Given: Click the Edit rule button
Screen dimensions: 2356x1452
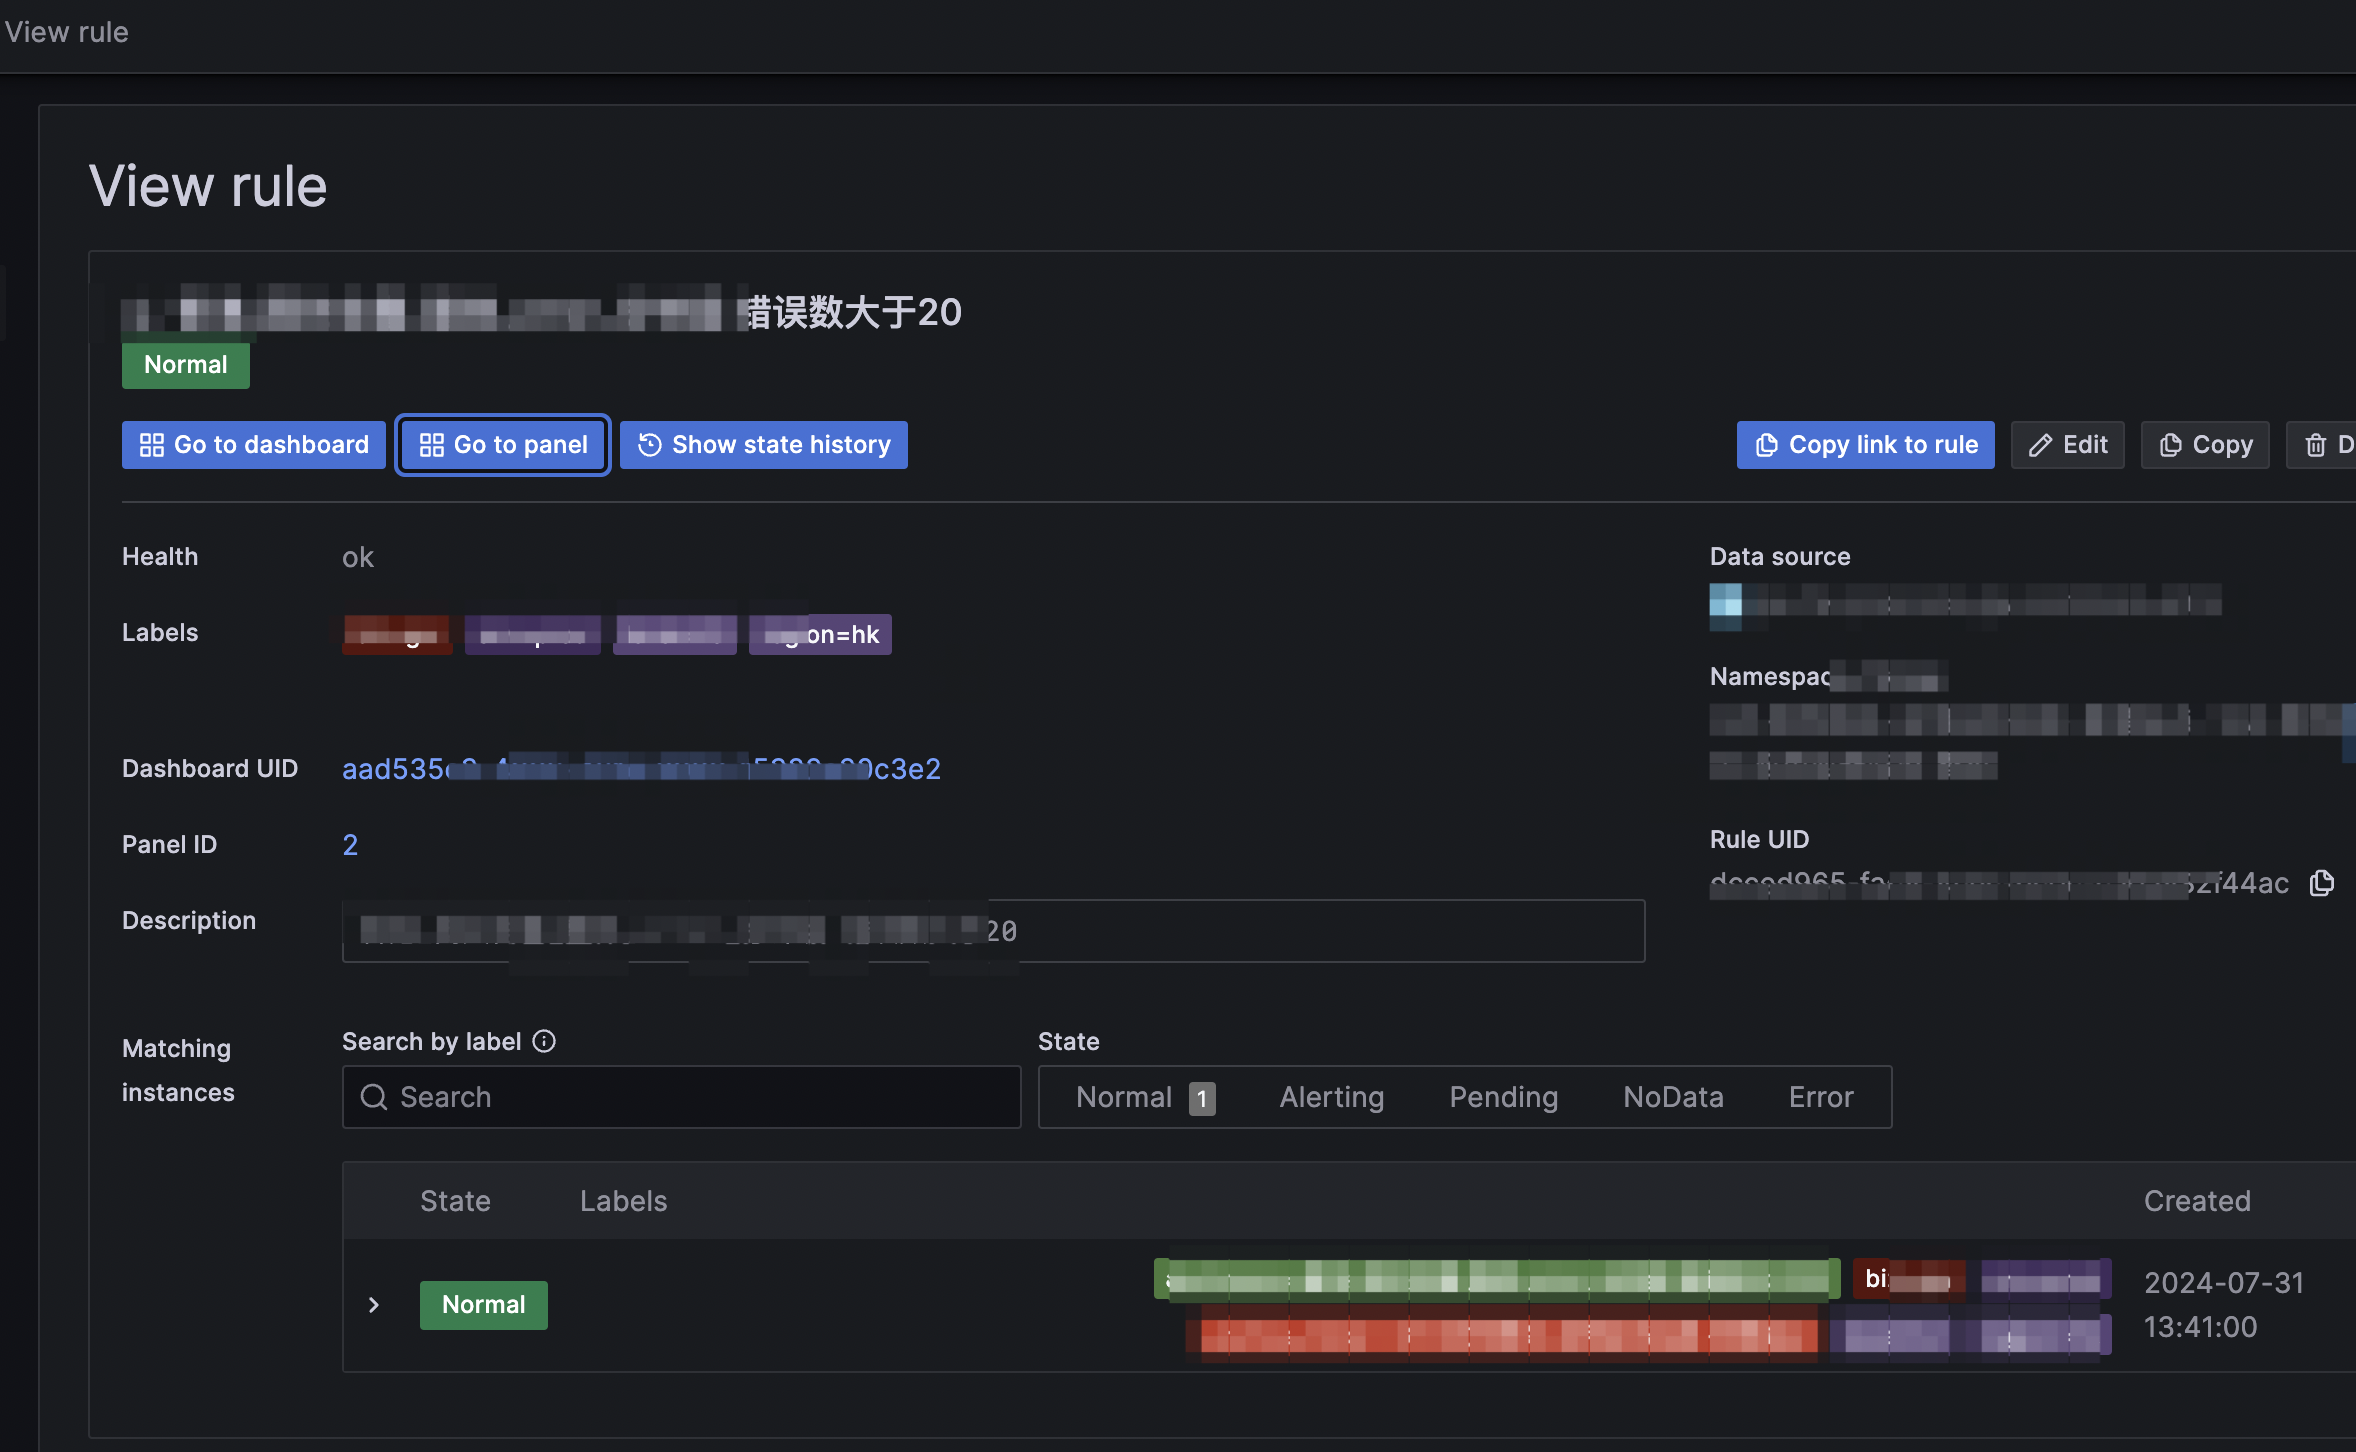Looking at the screenshot, I should point(2068,445).
